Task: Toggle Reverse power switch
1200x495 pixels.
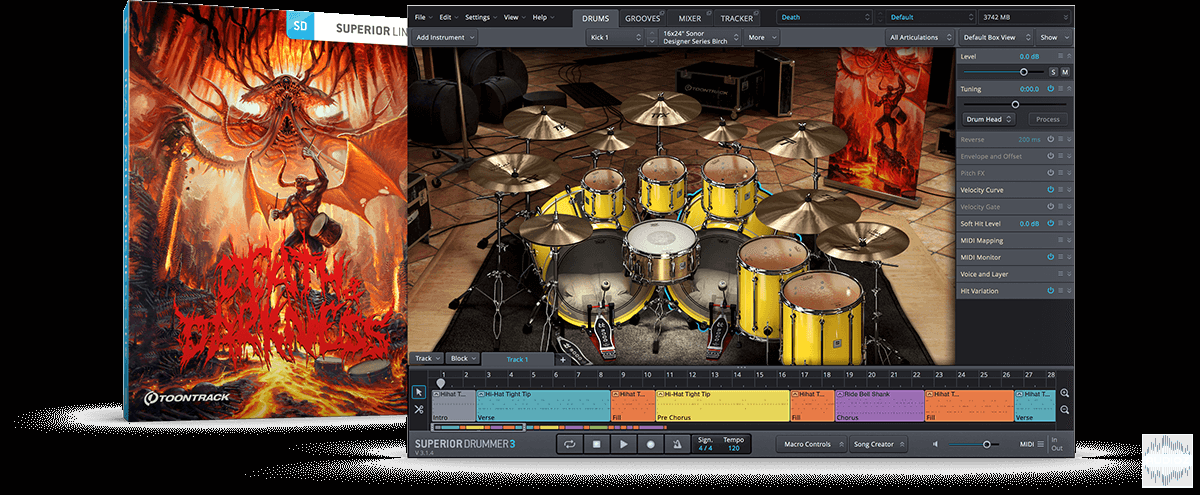Action: pyautogui.click(x=1051, y=139)
